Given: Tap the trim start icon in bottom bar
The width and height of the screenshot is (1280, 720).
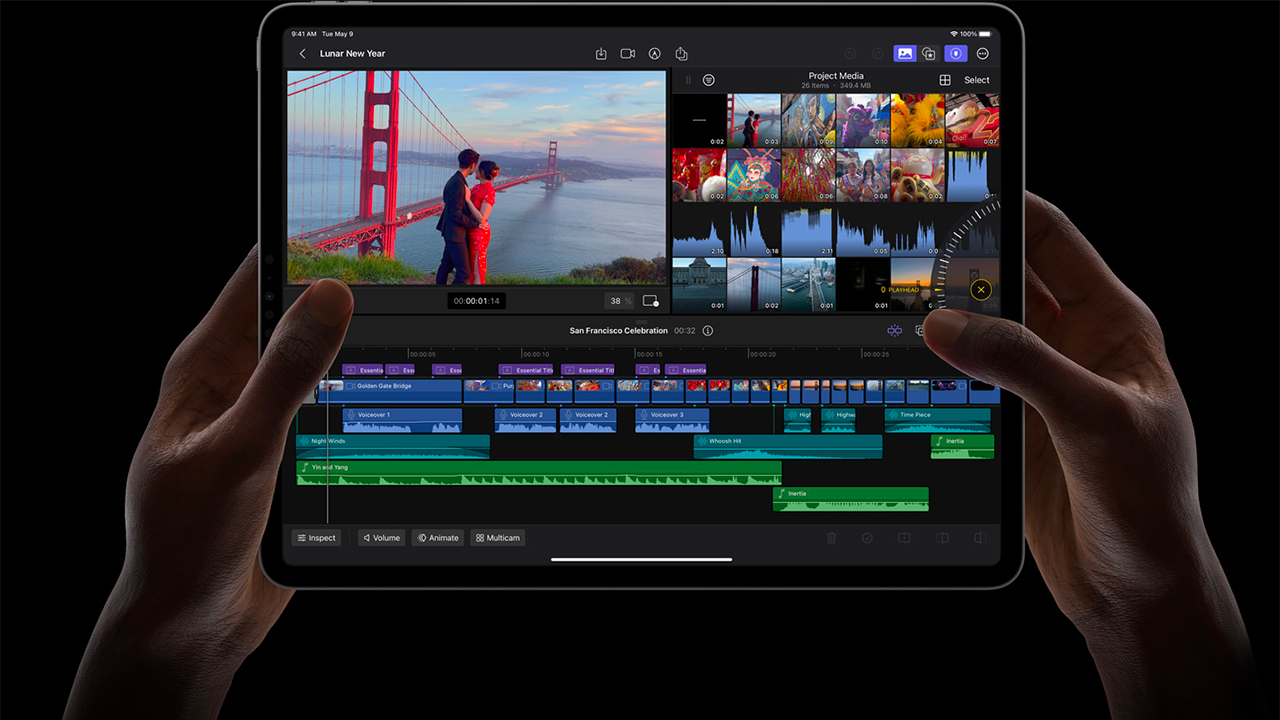Looking at the screenshot, I should 942,538.
